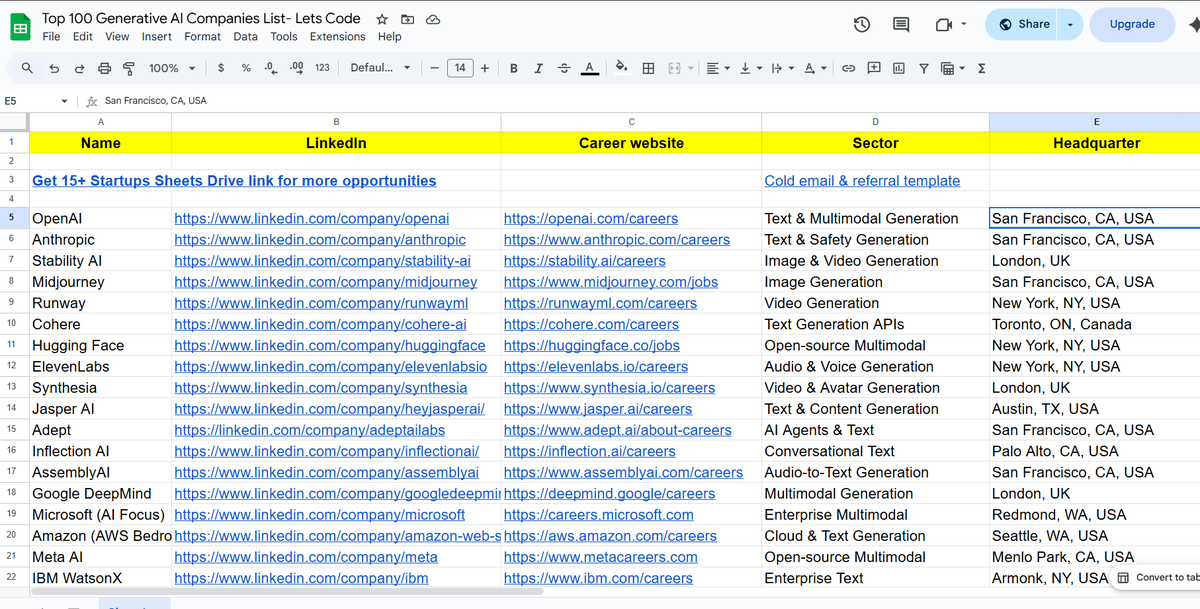Screen dimensions: 1200x609
Task: Open the Google Sheets home icon
Action: [x=20, y=27]
